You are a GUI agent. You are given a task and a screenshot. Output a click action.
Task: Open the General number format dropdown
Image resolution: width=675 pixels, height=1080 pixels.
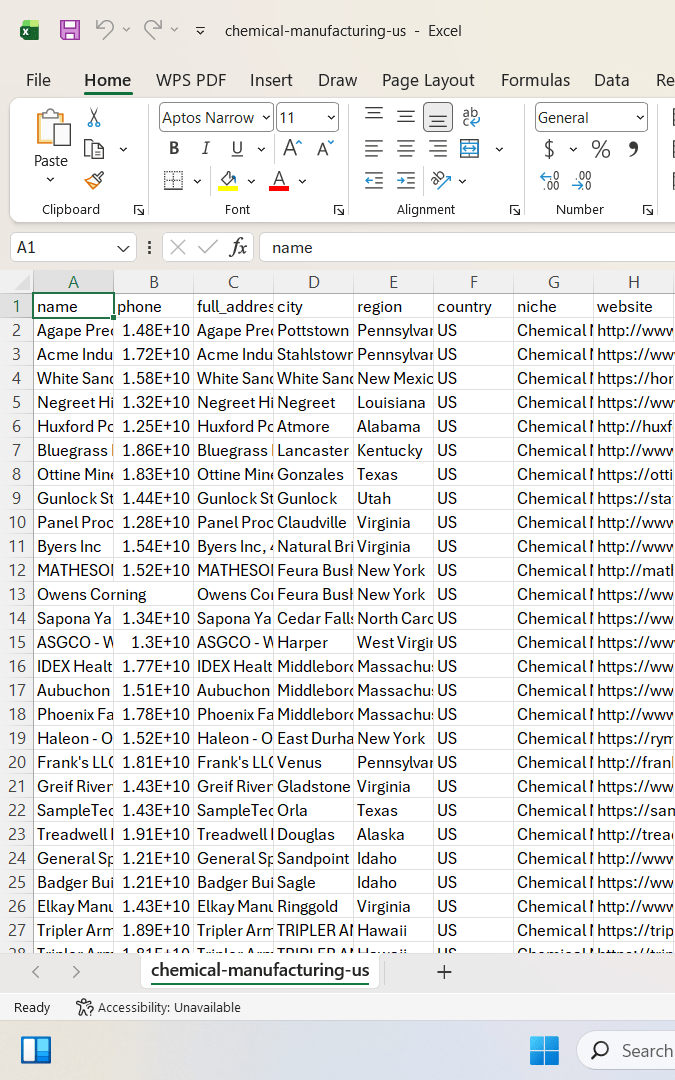pos(641,118)
